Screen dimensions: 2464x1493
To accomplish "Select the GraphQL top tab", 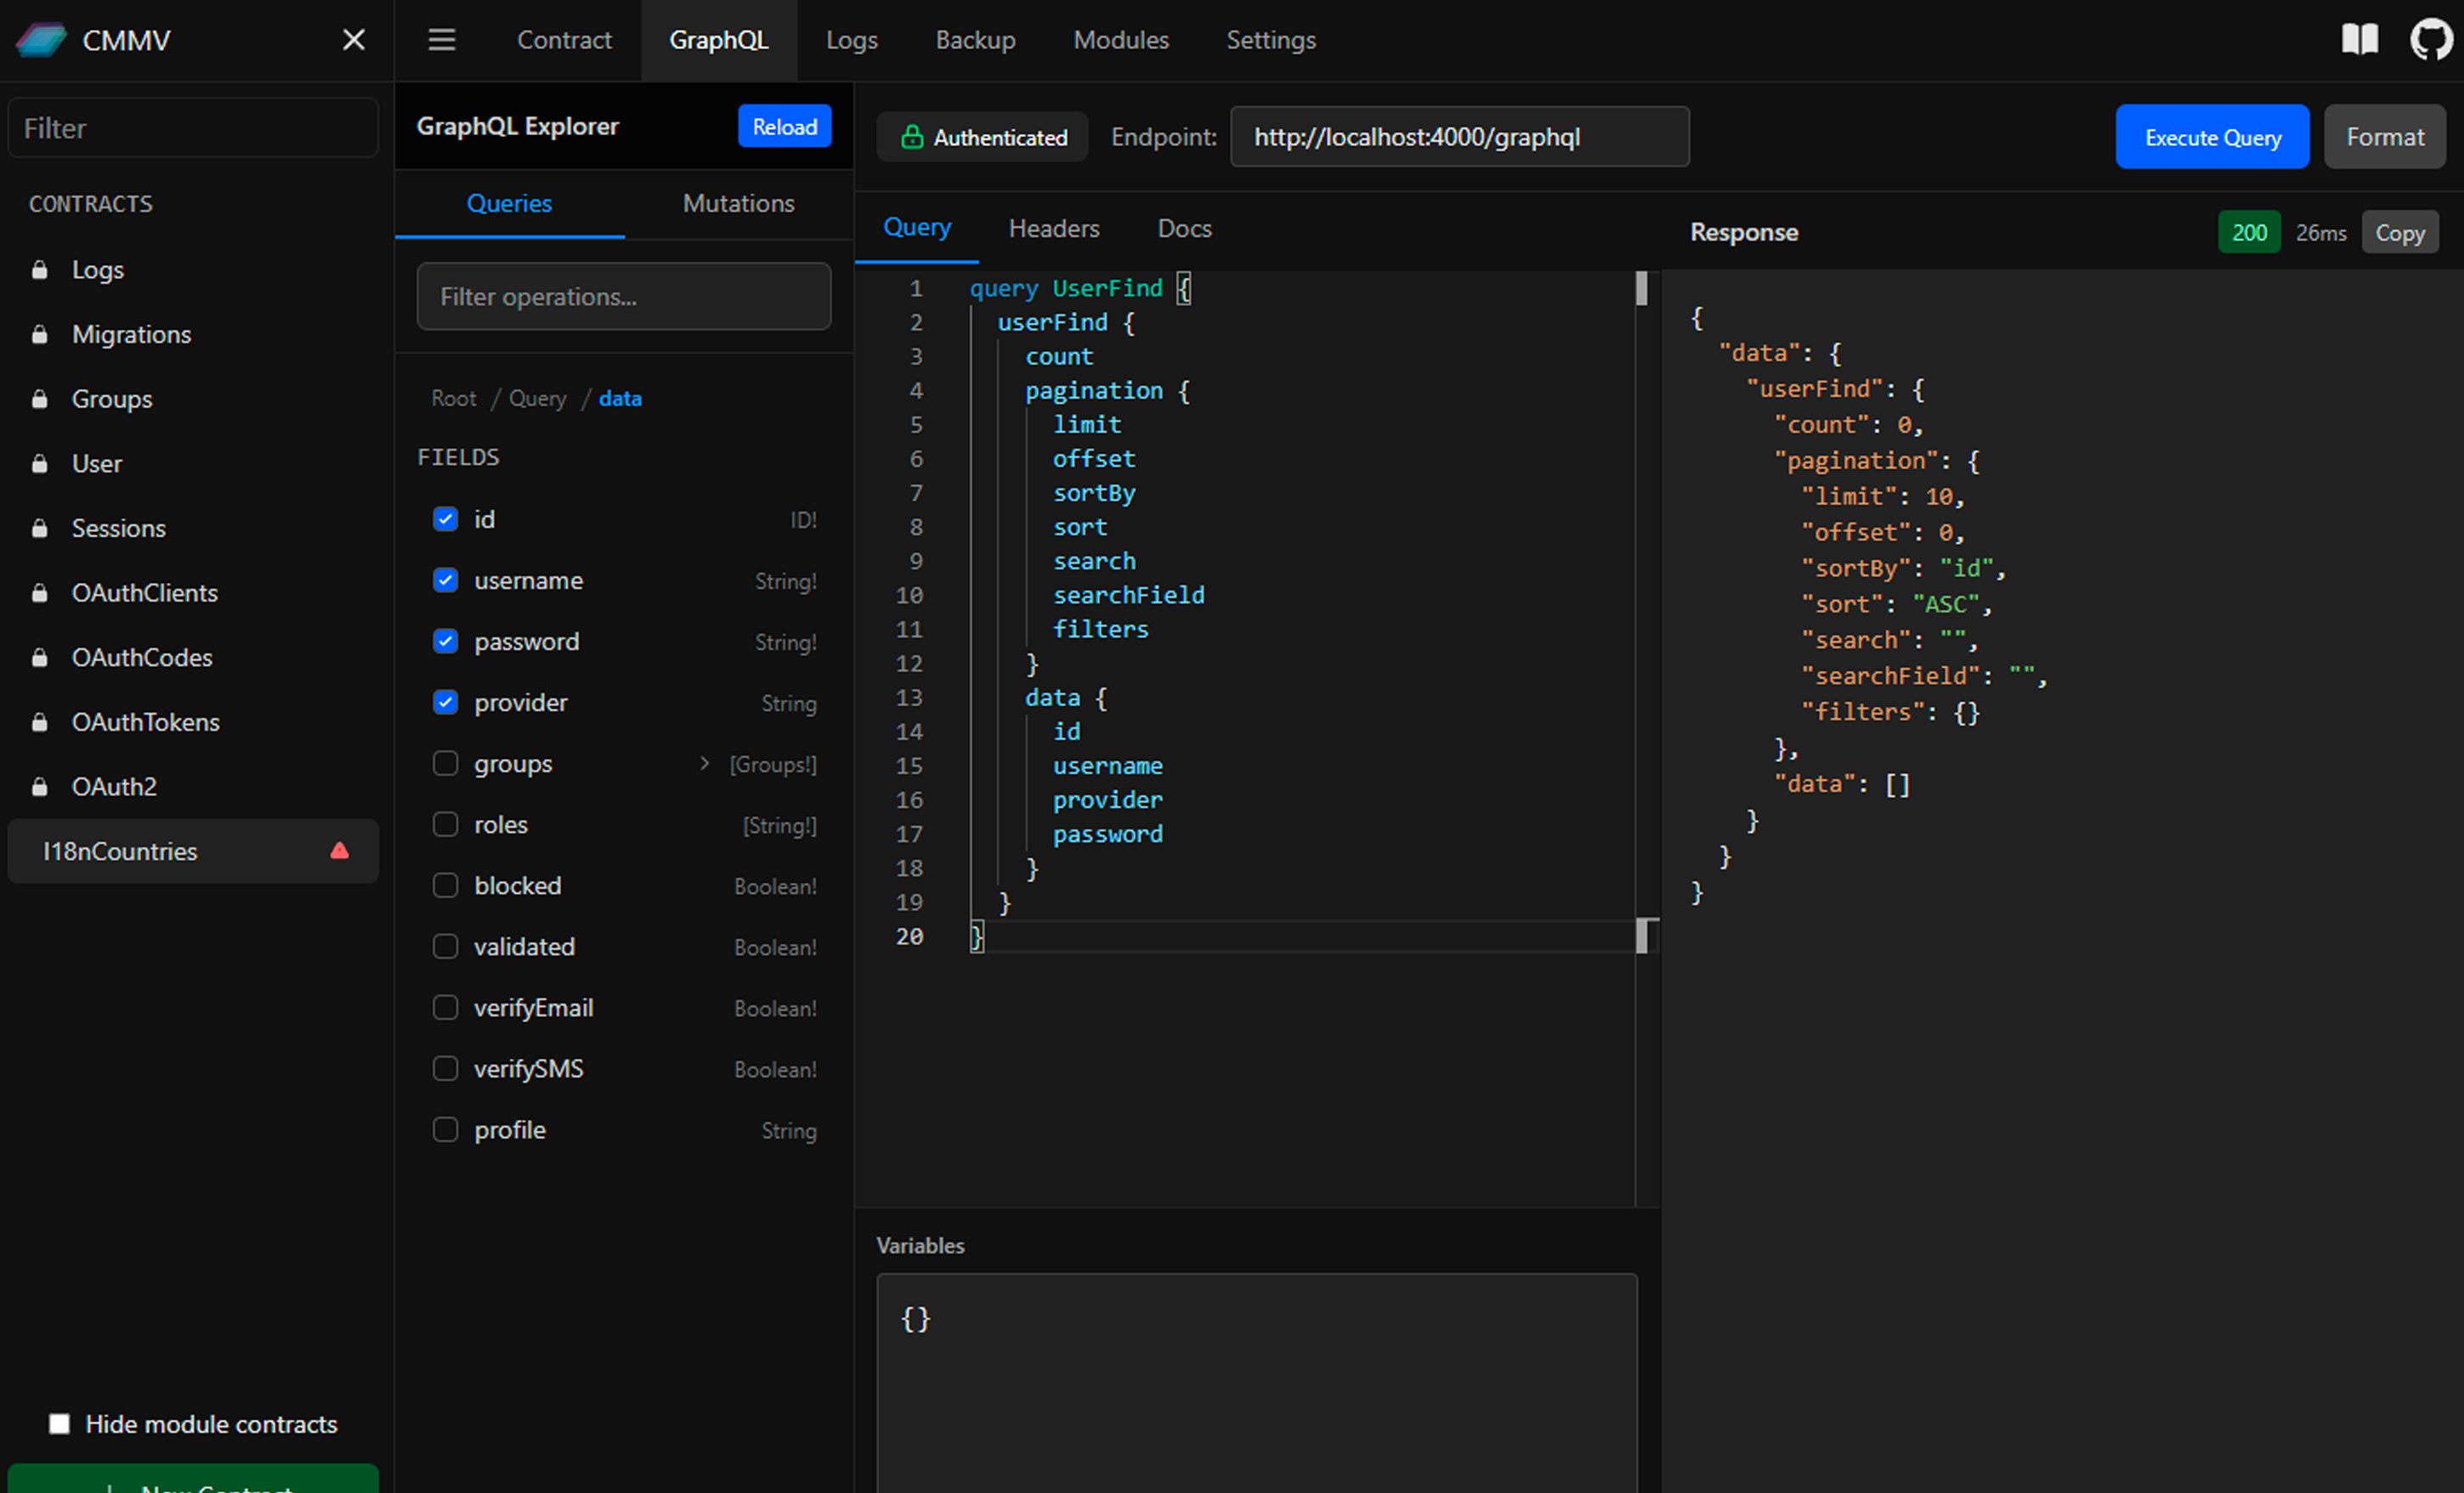I will pos(719,40).
